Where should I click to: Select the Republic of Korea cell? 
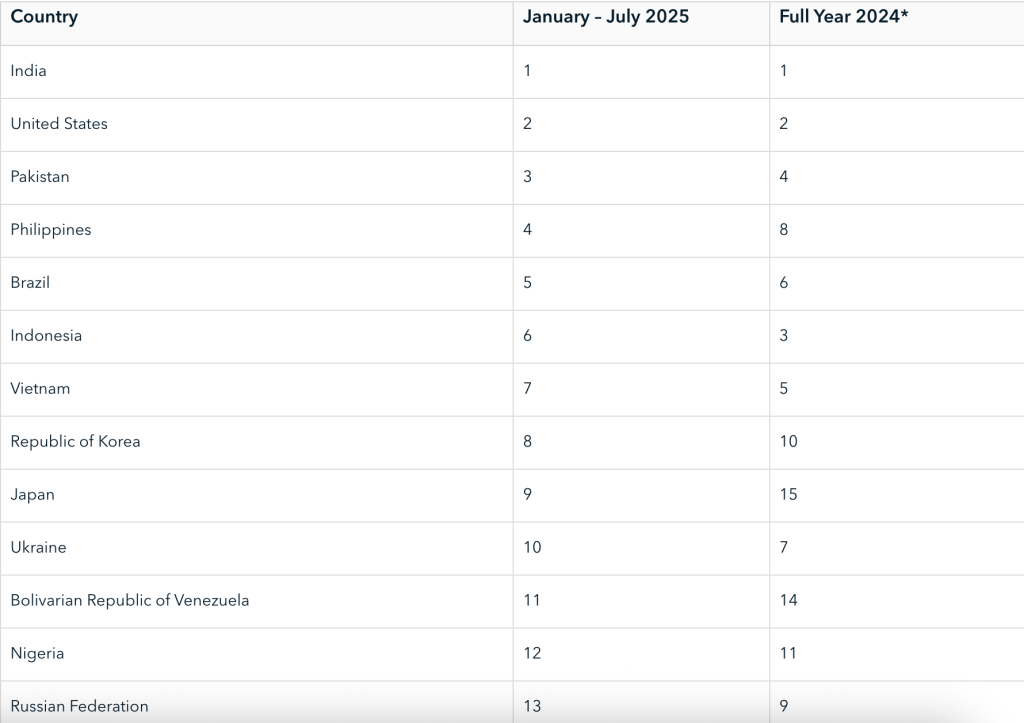(75, 442)
